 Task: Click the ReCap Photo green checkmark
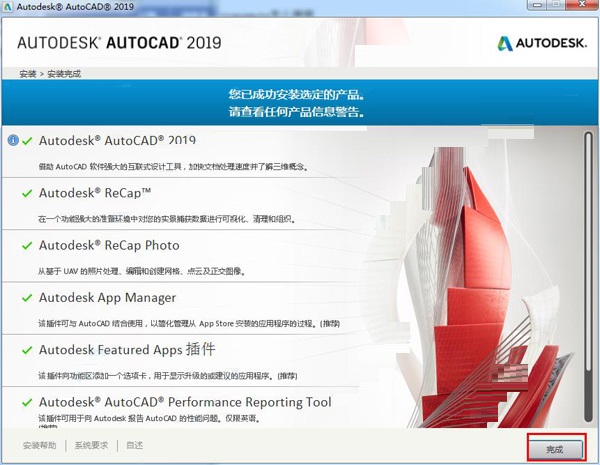[27, 245]
